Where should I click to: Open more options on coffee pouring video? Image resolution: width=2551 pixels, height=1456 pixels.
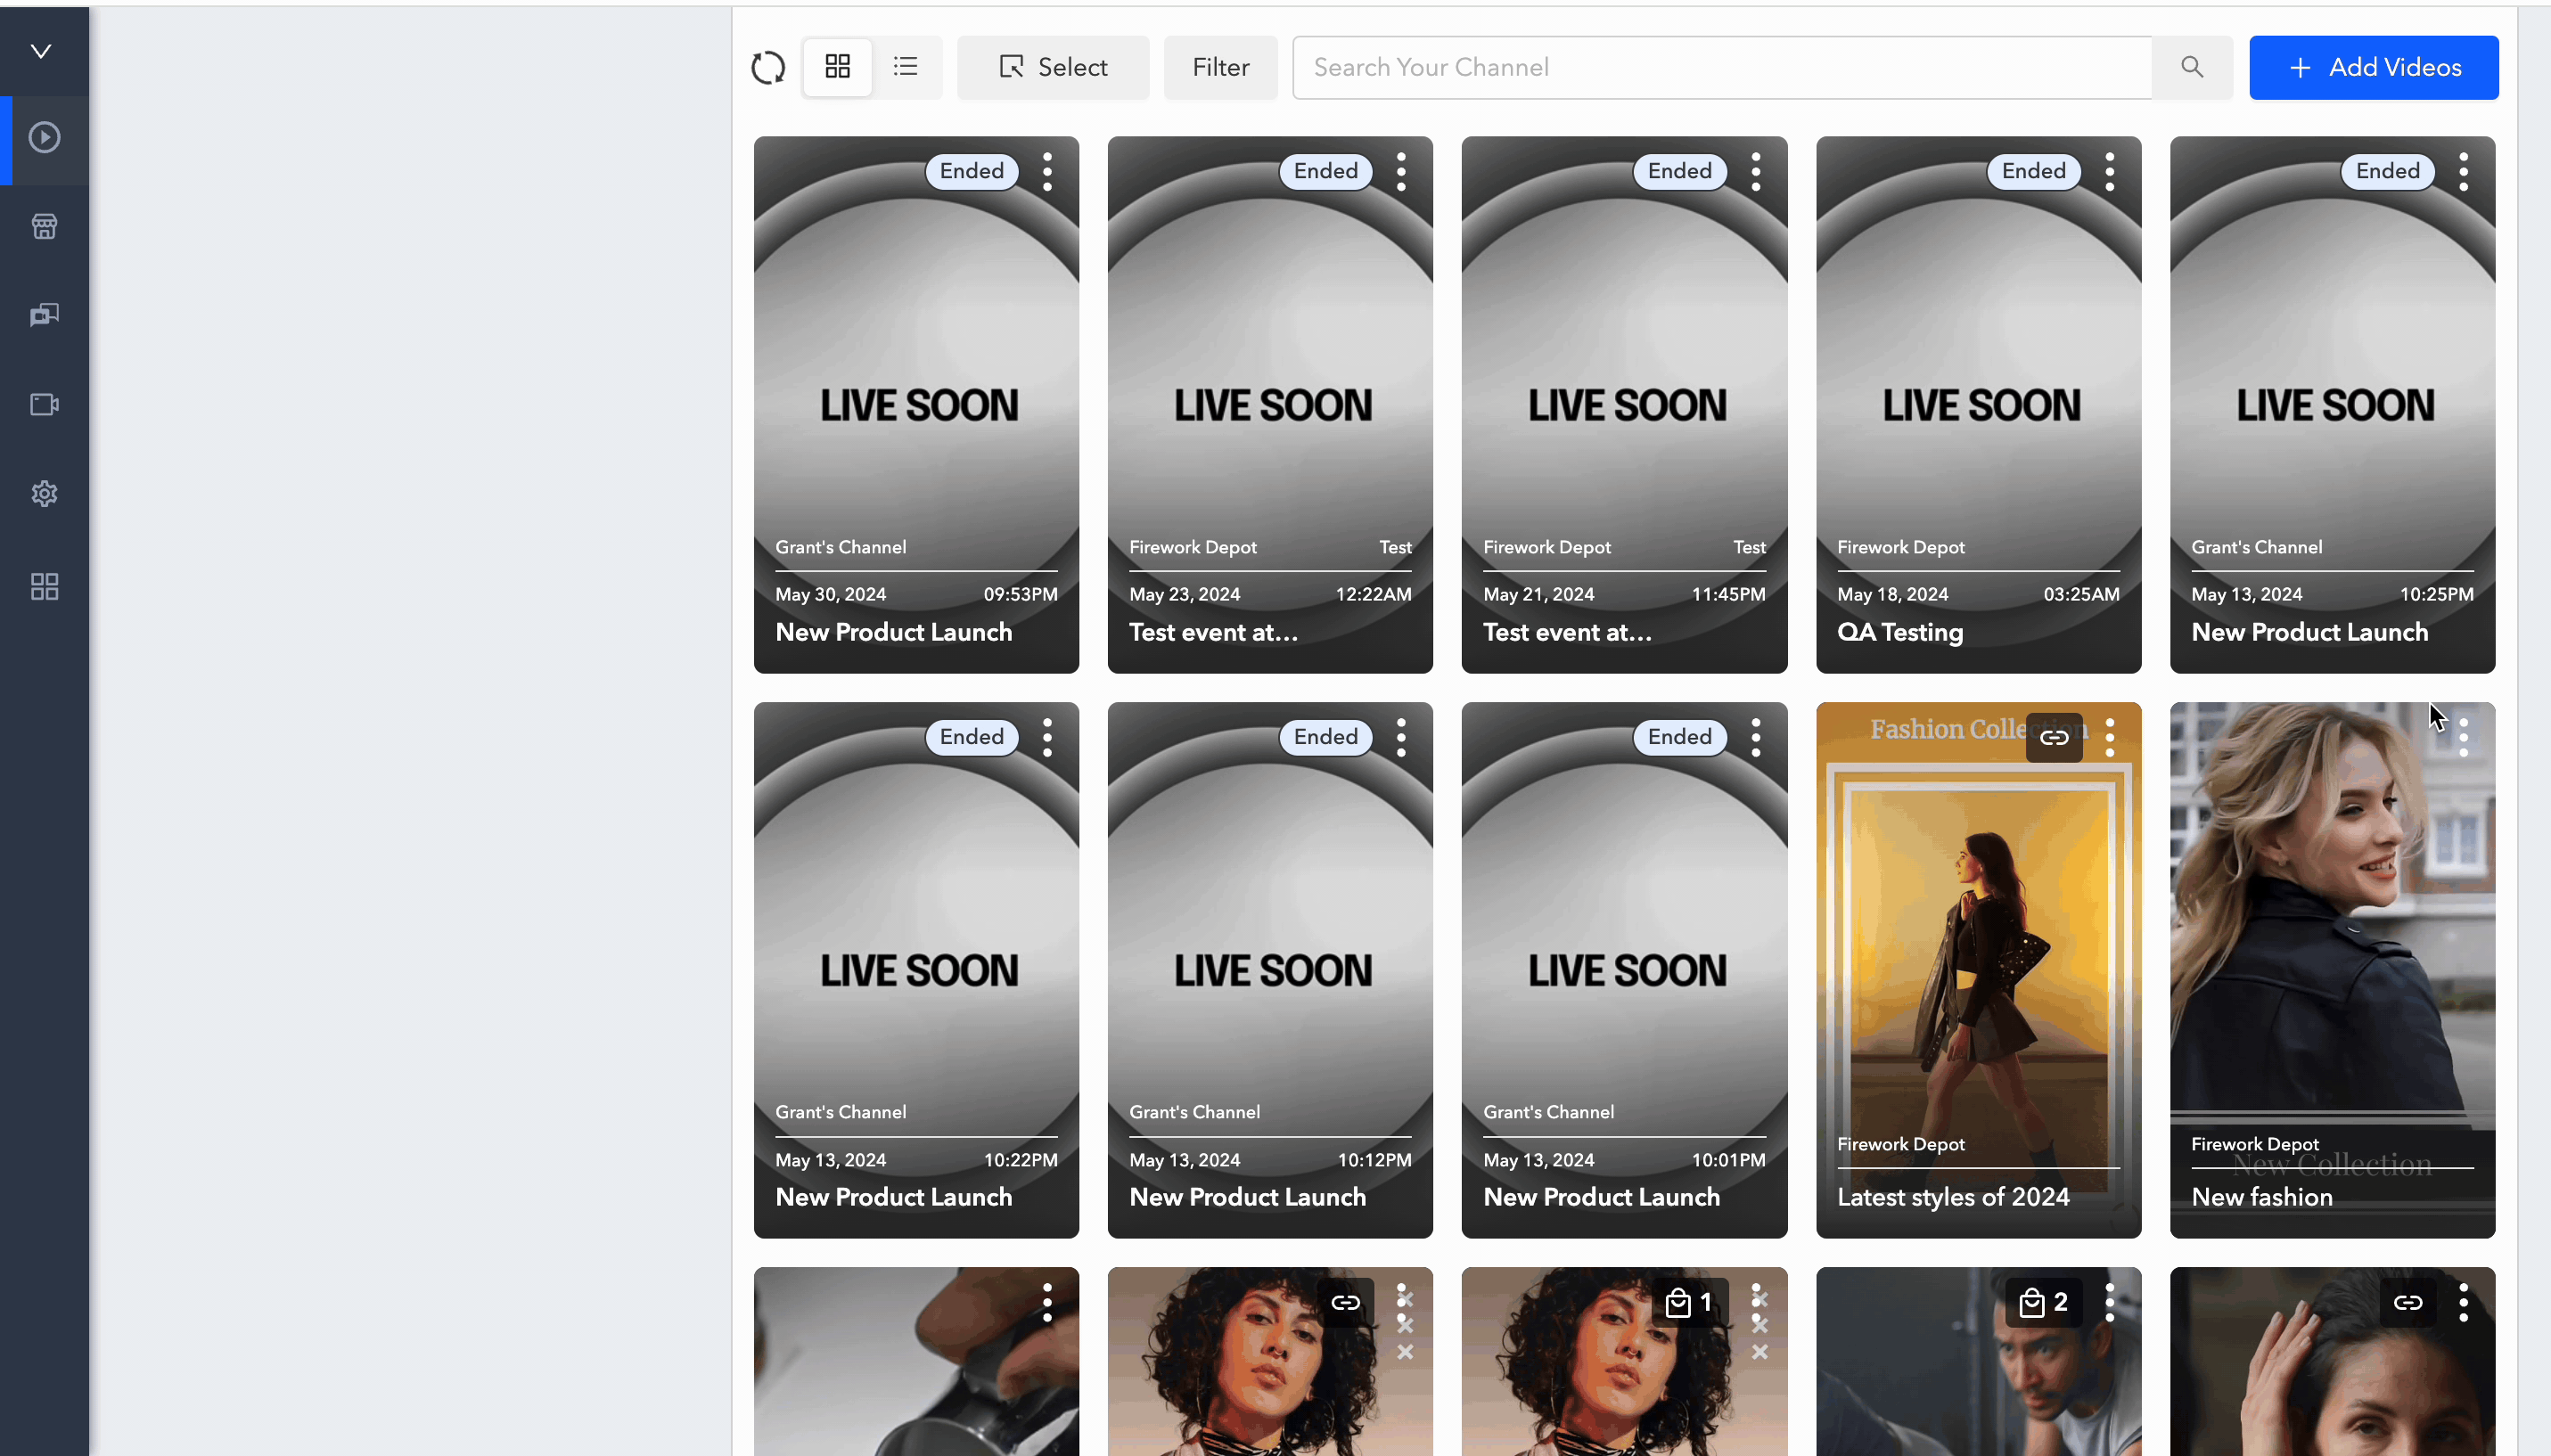click(1047, 1303)
